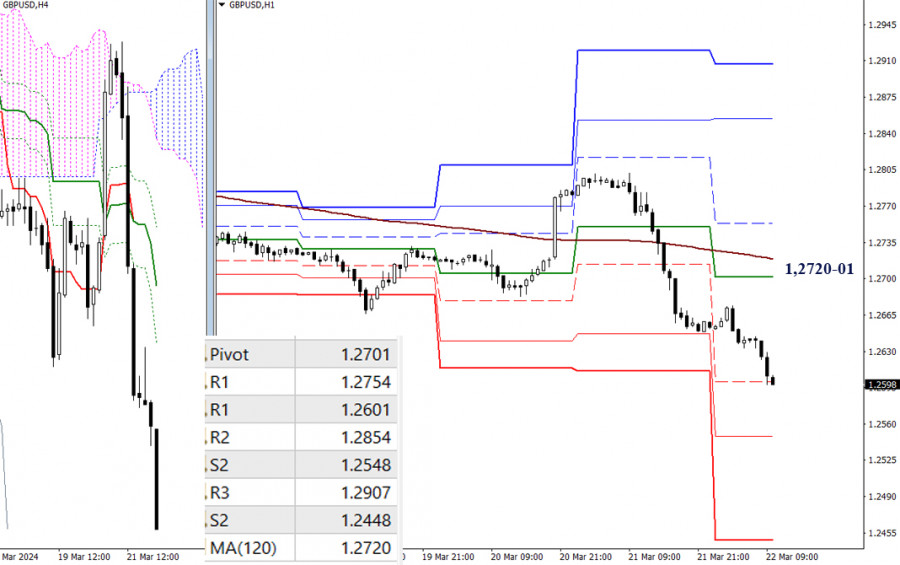The image size is (900, 565).
Task: Select the R2 value 1.2854
Action: pyautogui.click(x=366, y=438)
